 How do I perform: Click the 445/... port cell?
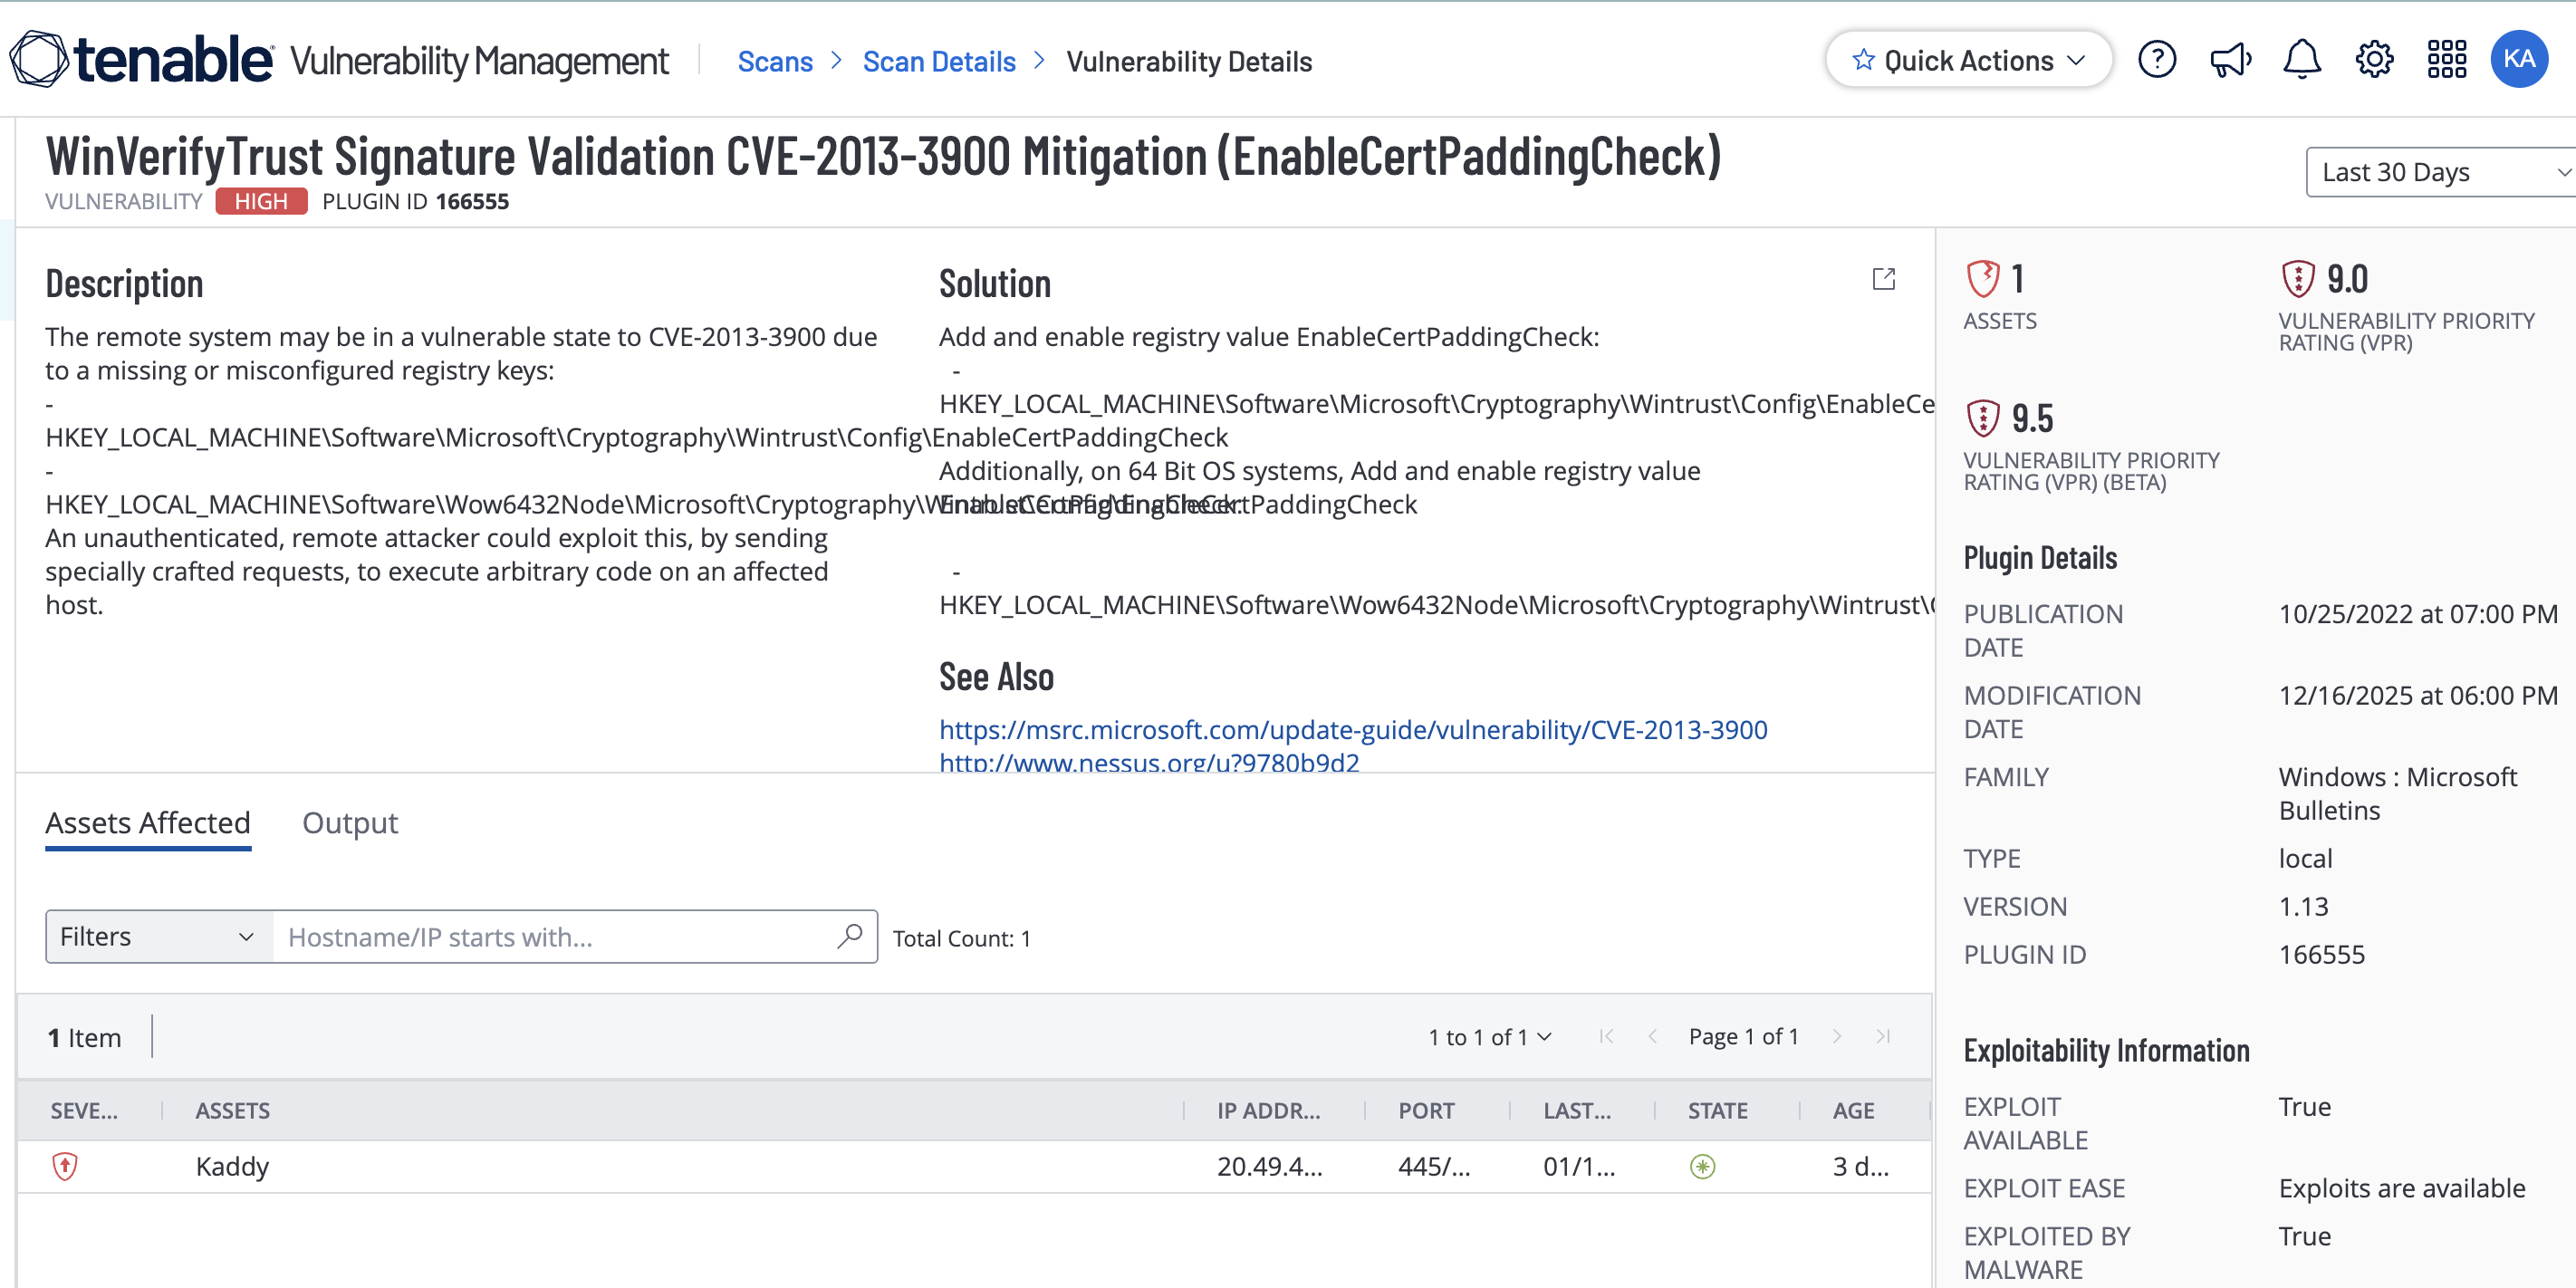click(1434, 1166)
